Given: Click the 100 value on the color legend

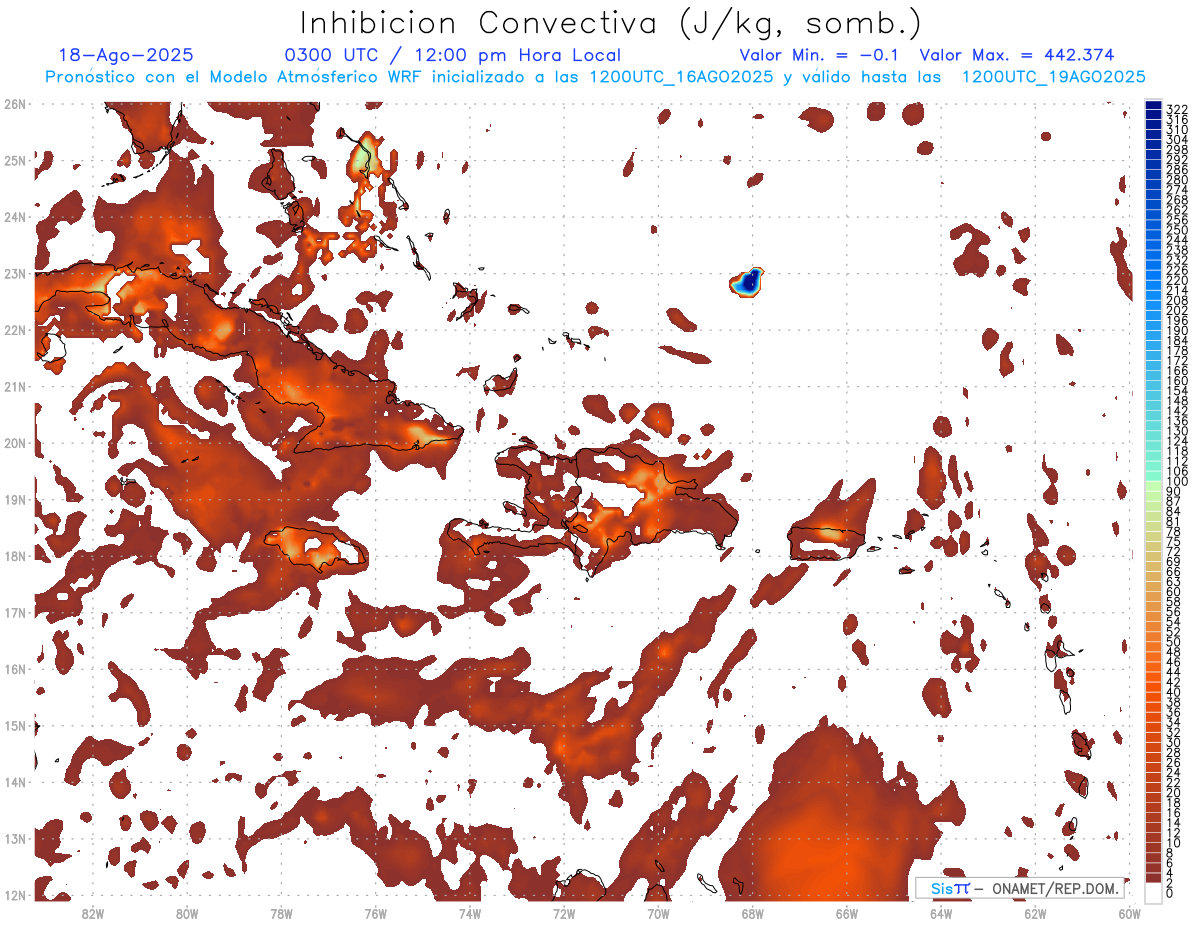Looking at the screenshot, I should (x=1175, y=482).
